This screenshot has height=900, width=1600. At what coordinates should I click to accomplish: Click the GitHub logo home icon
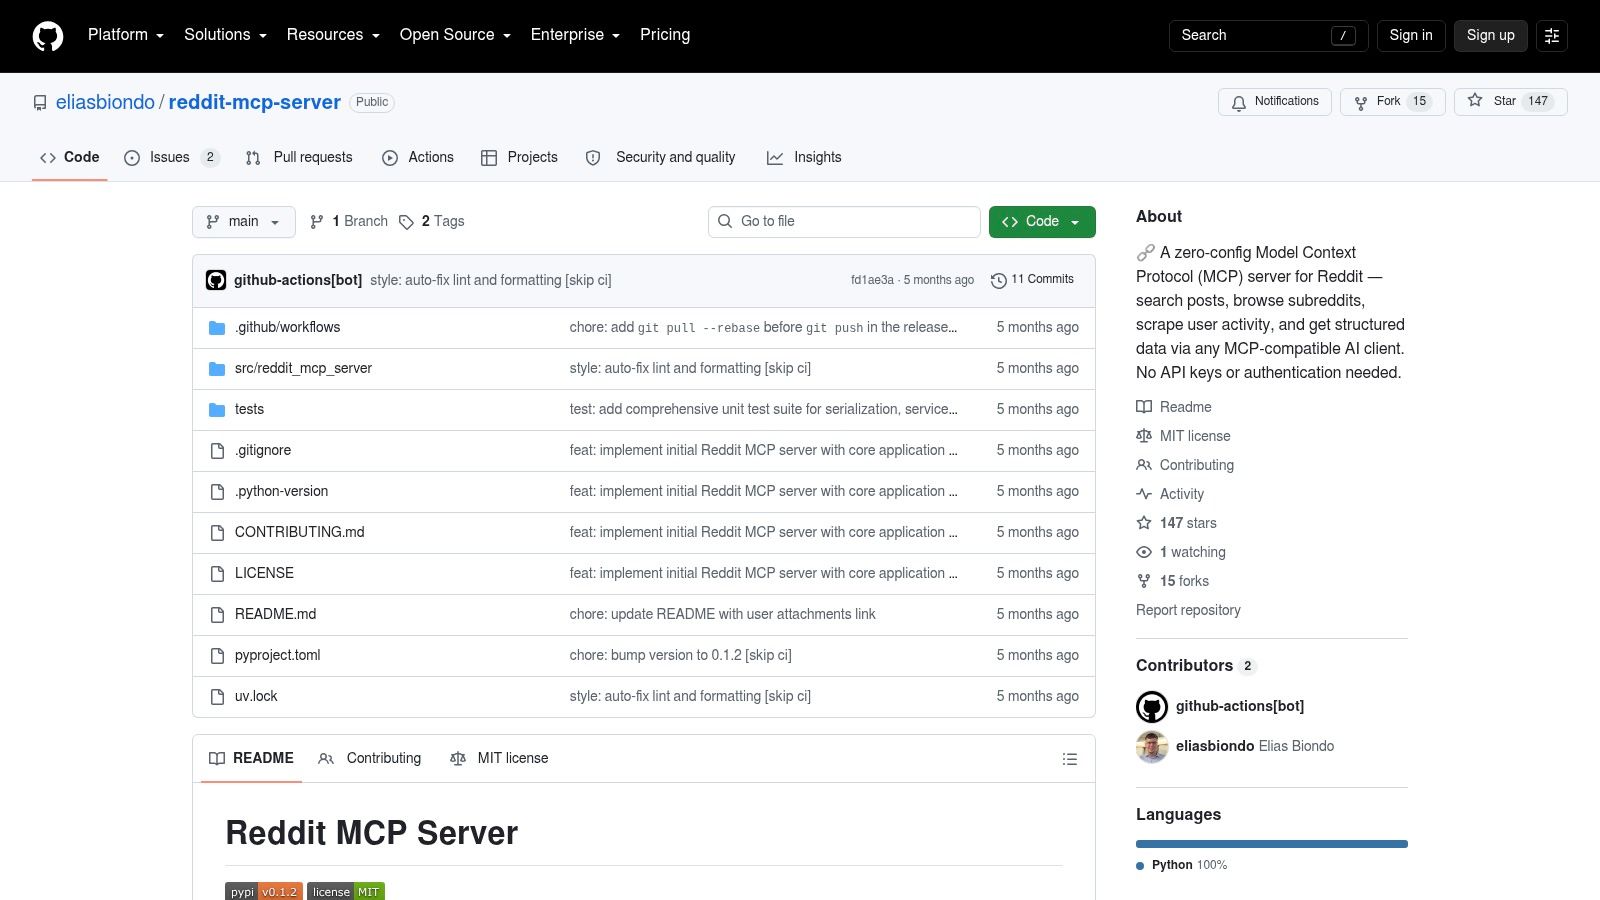[48, 36]
